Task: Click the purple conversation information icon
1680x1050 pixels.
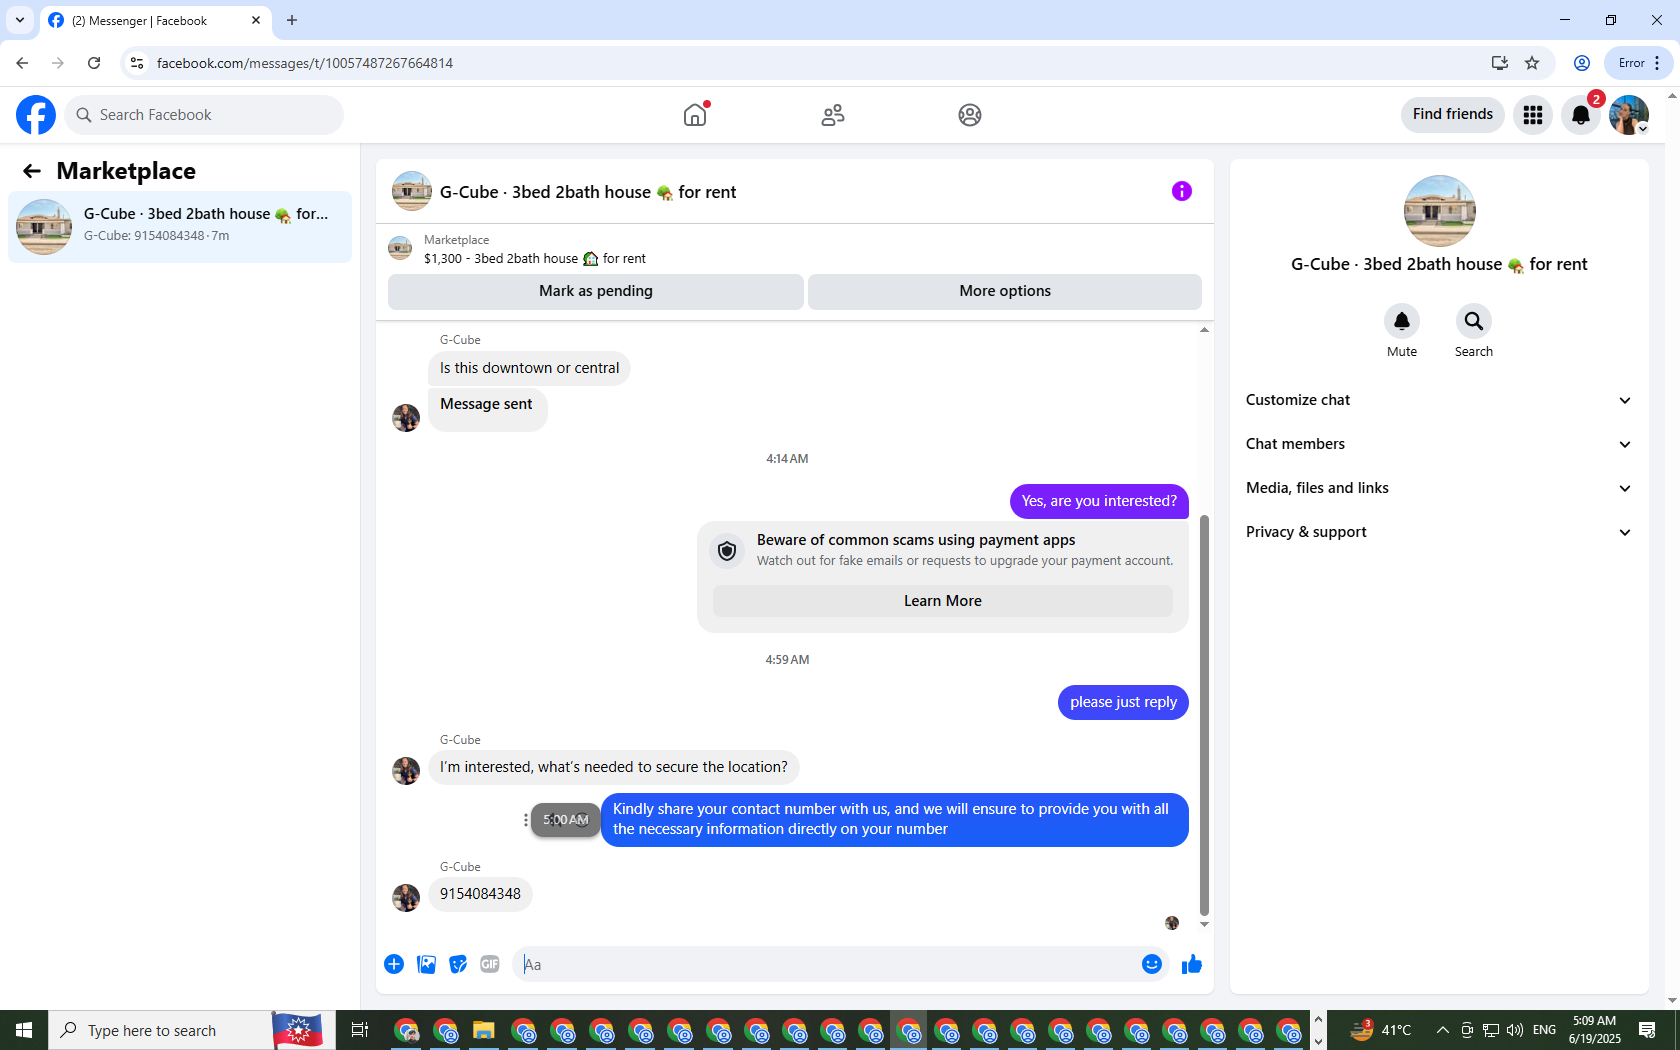Action: click(x=1182, y=191)
